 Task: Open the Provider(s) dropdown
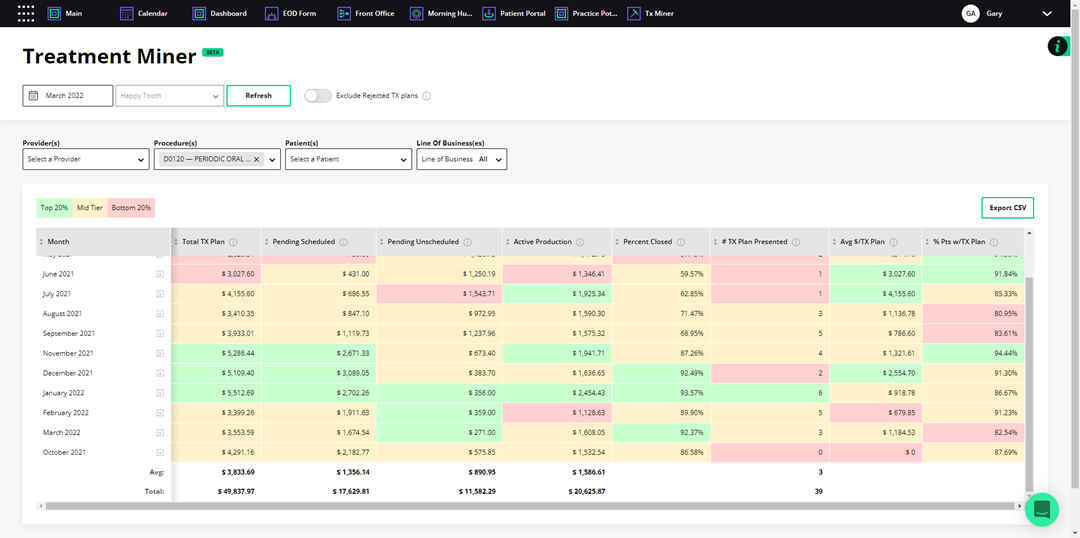pos(86,159)
